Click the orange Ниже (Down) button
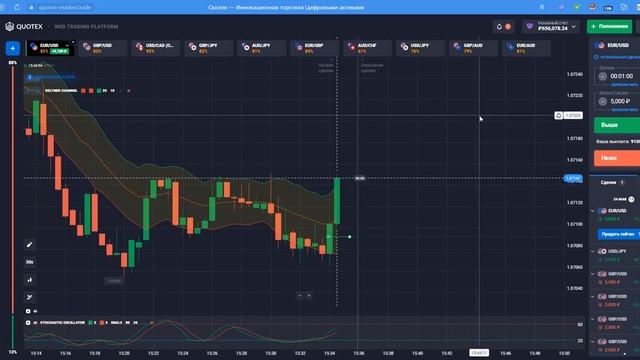Viewport: 640px width, 360px height. (617, 158)
